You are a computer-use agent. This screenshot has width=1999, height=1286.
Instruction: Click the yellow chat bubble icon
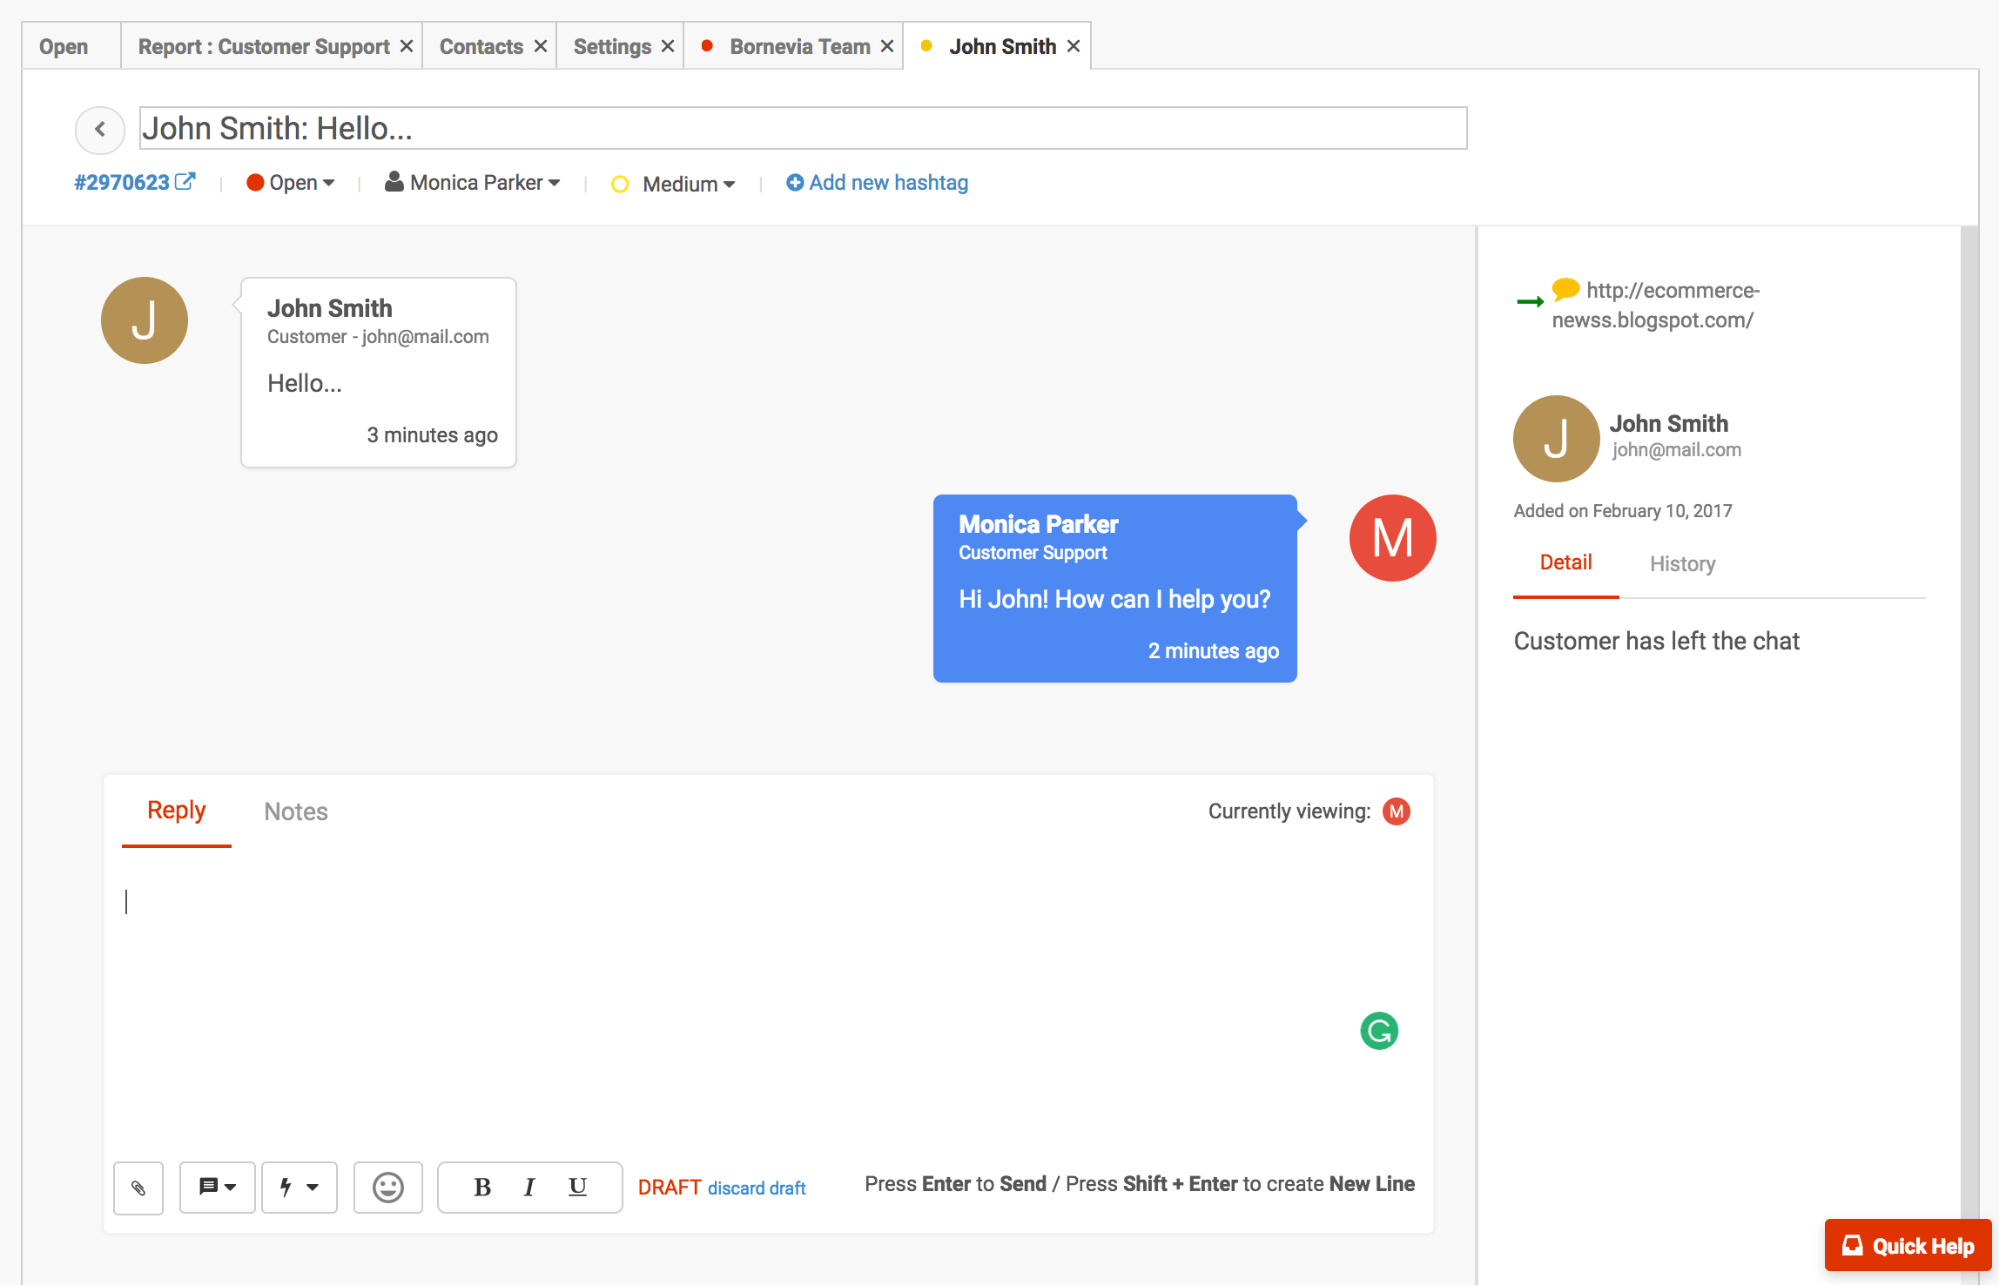[x=1565, y=289]
